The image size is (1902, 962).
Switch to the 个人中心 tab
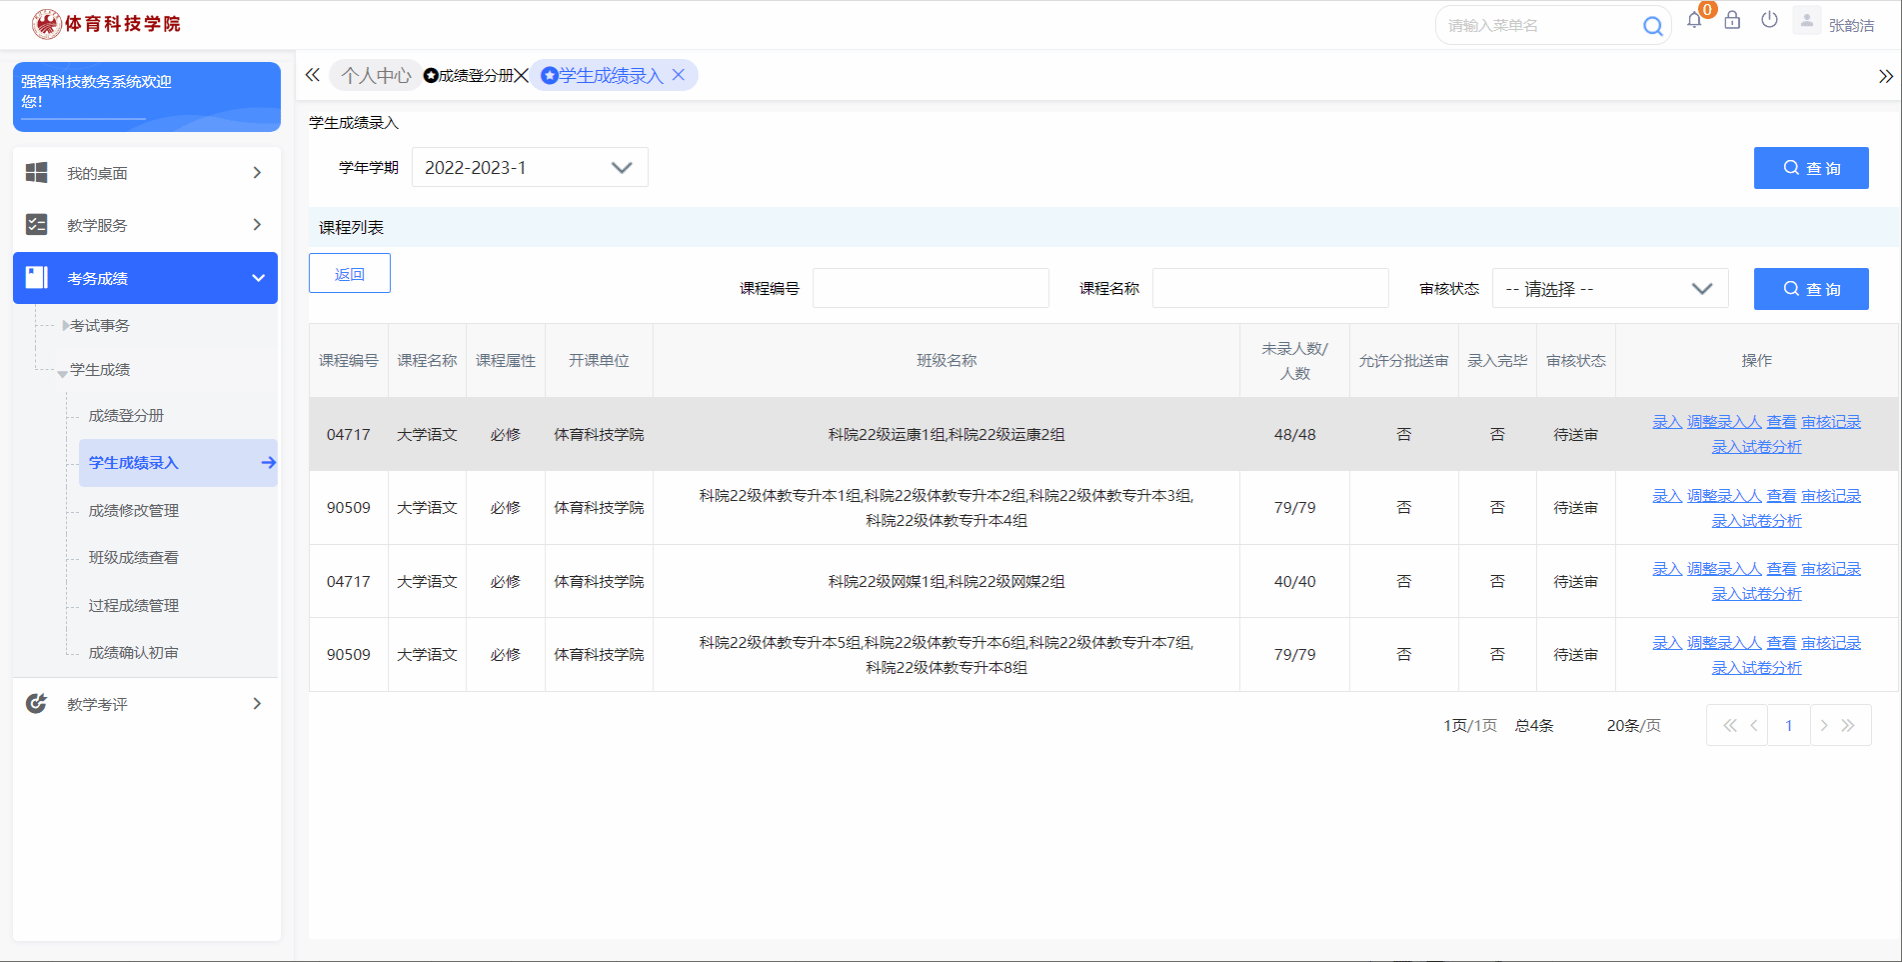[375, 76]
